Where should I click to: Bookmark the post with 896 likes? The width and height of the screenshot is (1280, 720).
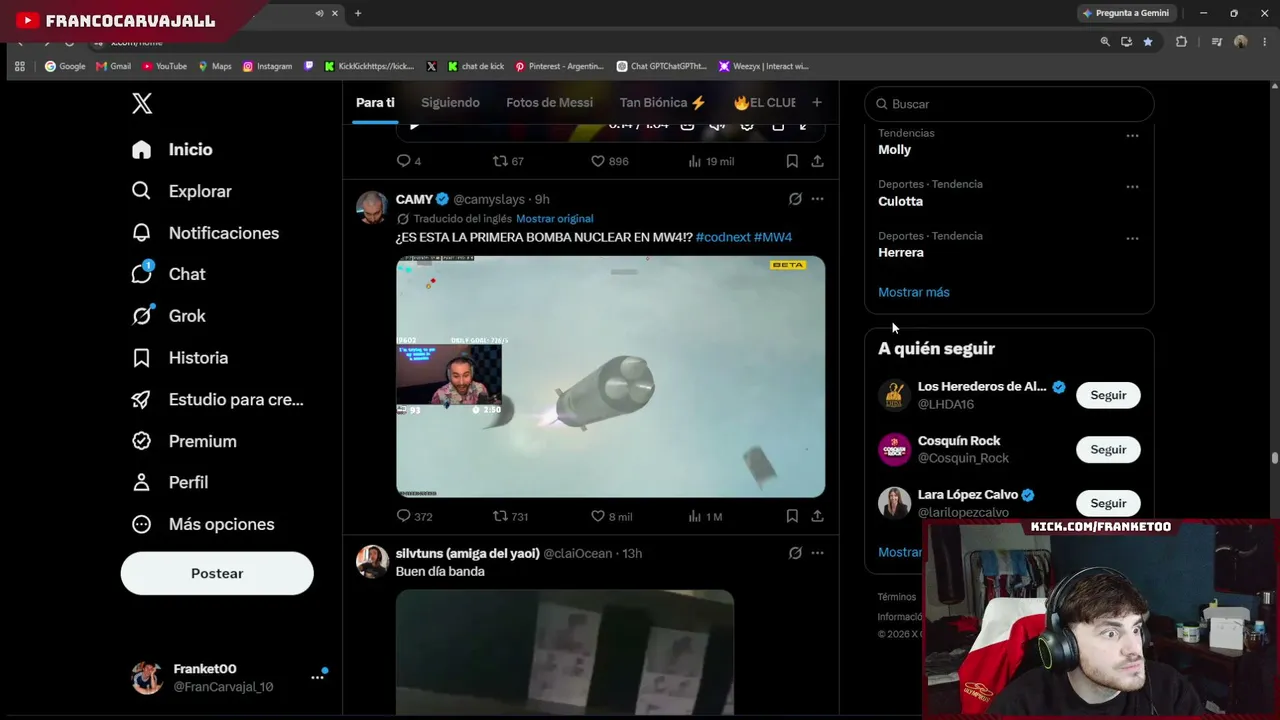792,161
